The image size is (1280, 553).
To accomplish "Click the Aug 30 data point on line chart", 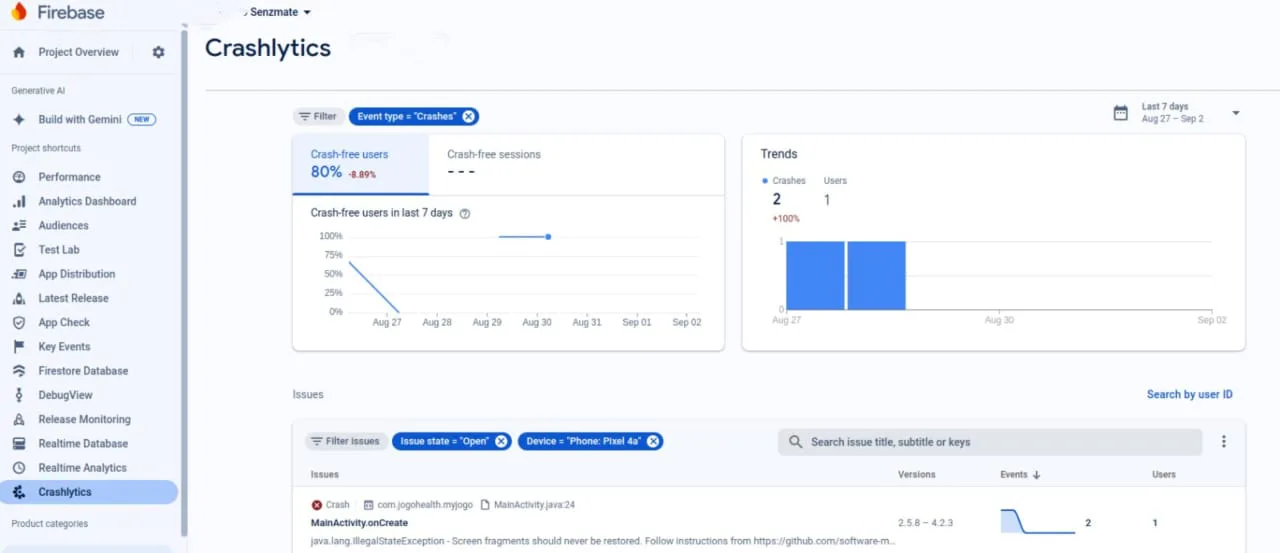I will tap(548, 236).
